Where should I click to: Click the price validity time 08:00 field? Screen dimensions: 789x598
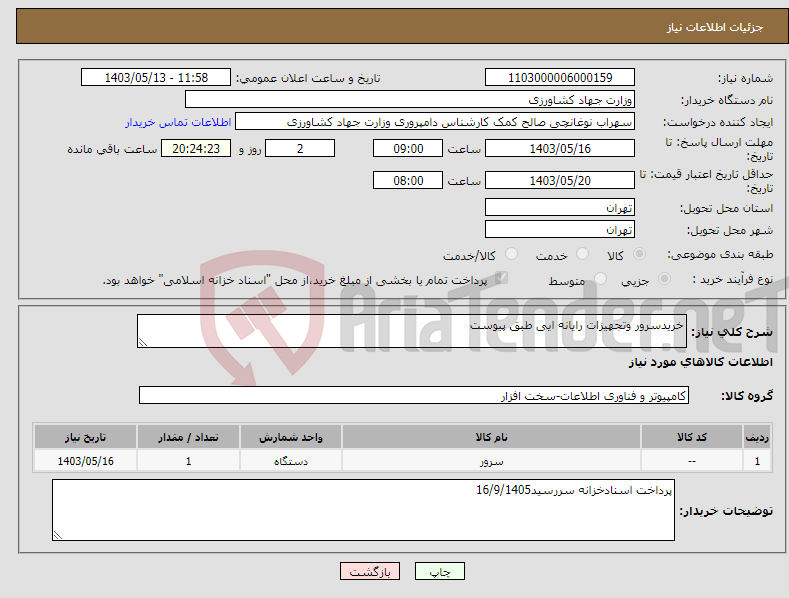click(x=408, y=180)
